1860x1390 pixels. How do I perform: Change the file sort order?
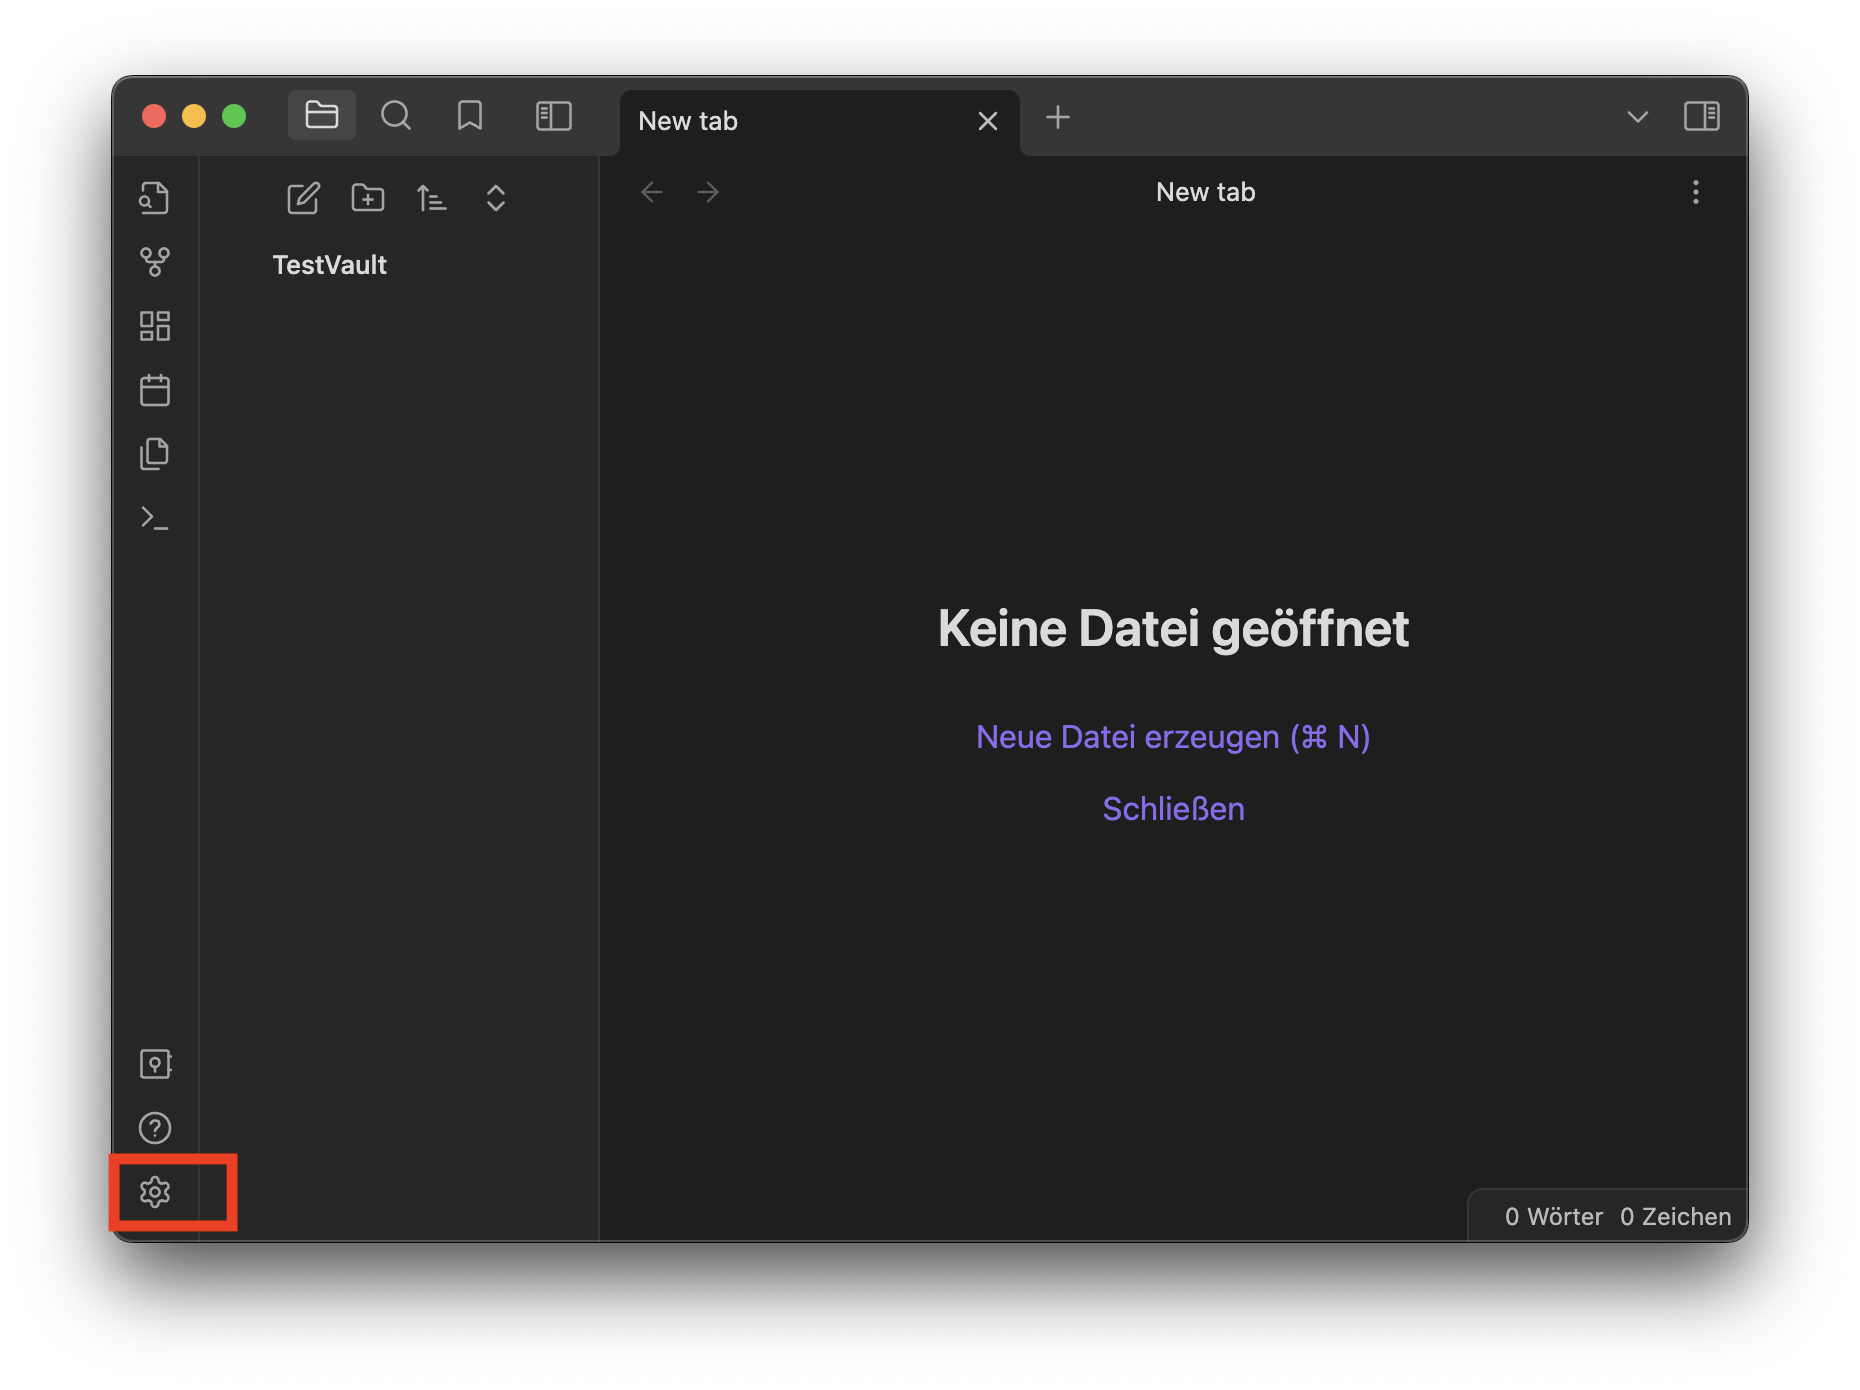pyautogui.click(x=431, y=198)
